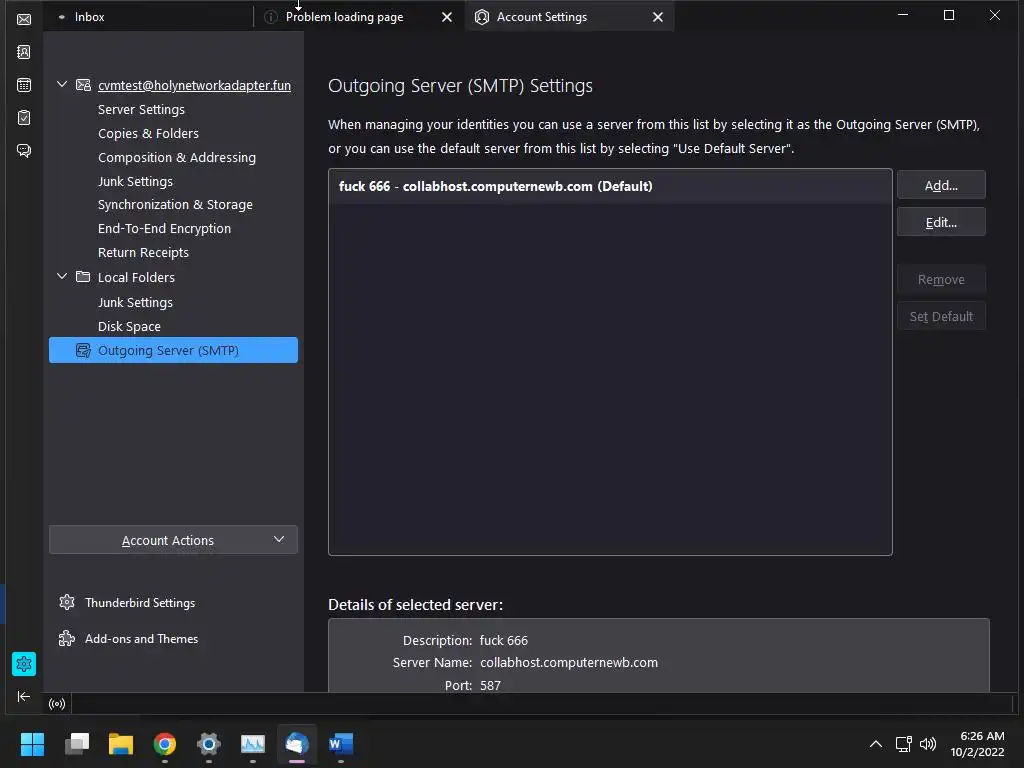Click the Thunderbird Settings gear icon
Screen dimensions: 1024x768
(x=67, y=602)
